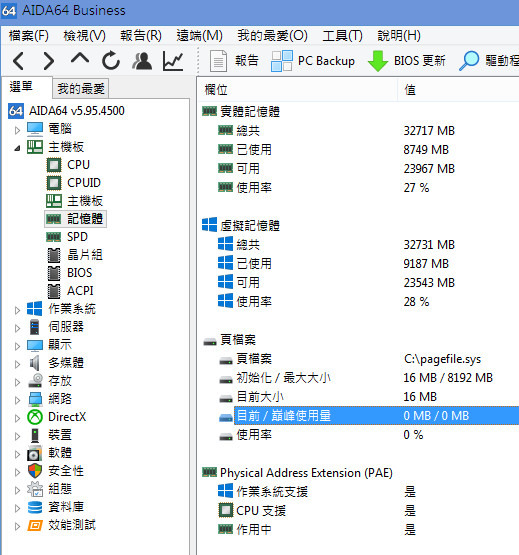The width and height of the screenshot is (519, 555).
Task: Click the database icon beside 資料庫
Action: pyautogui.click(x=35, y=507)
